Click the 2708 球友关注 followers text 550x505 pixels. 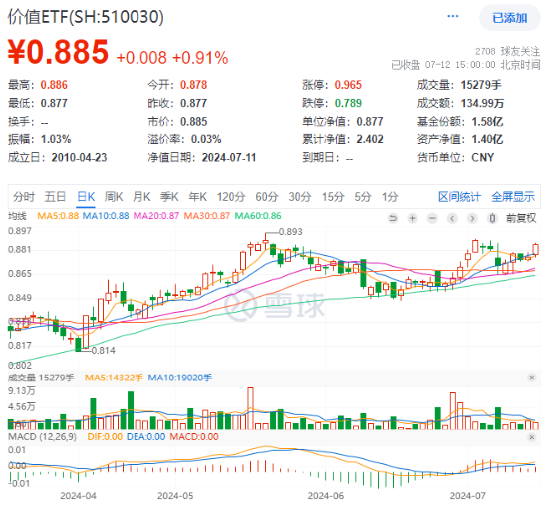click(x=507, y=52)
